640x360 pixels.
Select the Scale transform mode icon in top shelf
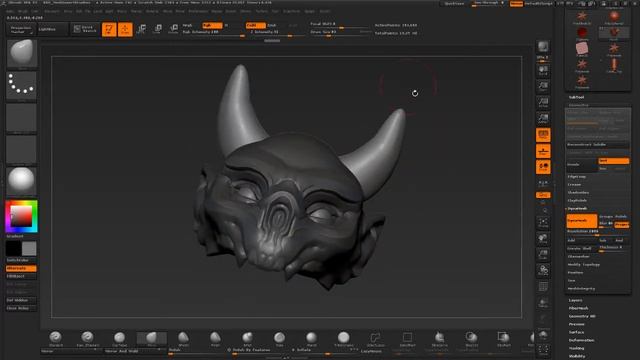[x=157, y=29]
